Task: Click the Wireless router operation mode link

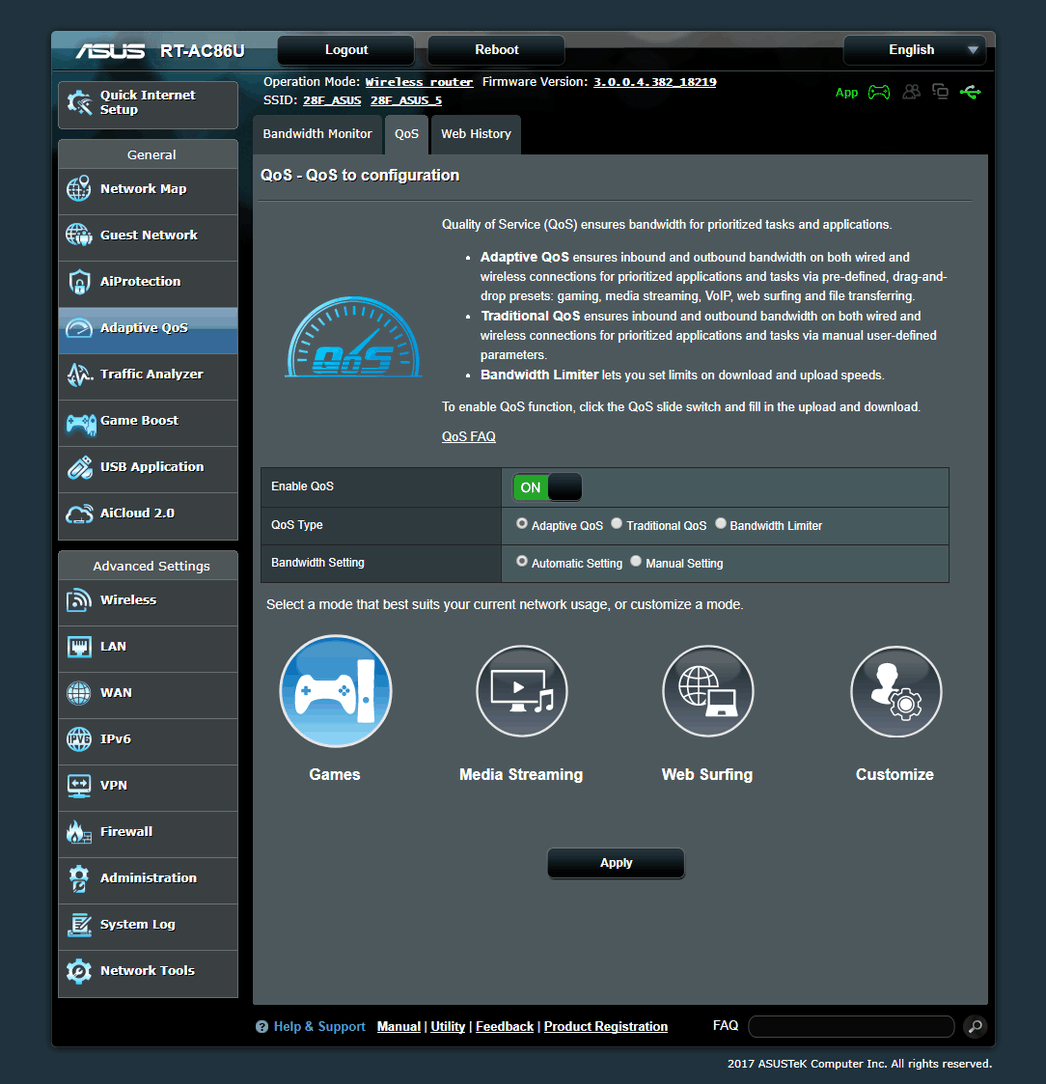Action: point(419,82)
